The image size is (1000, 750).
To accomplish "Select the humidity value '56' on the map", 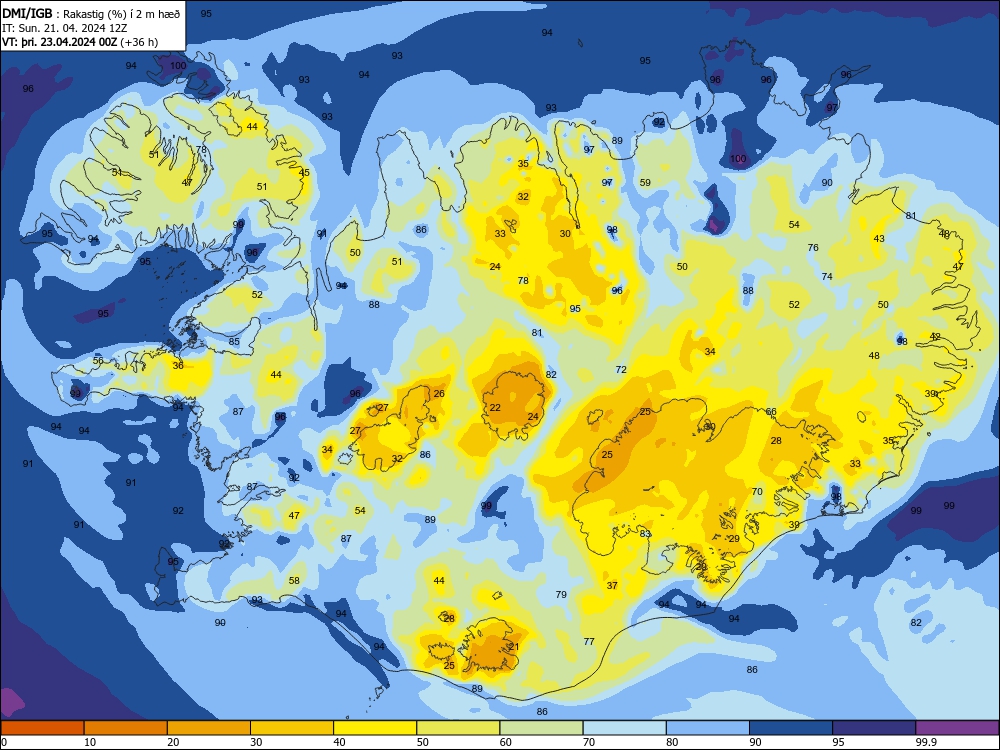I will point(98,360).
